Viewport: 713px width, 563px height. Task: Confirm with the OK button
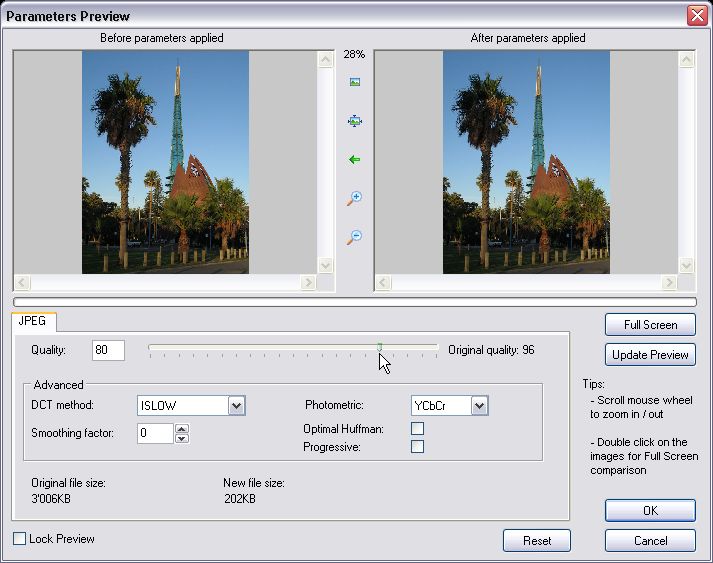click(650, 511)
